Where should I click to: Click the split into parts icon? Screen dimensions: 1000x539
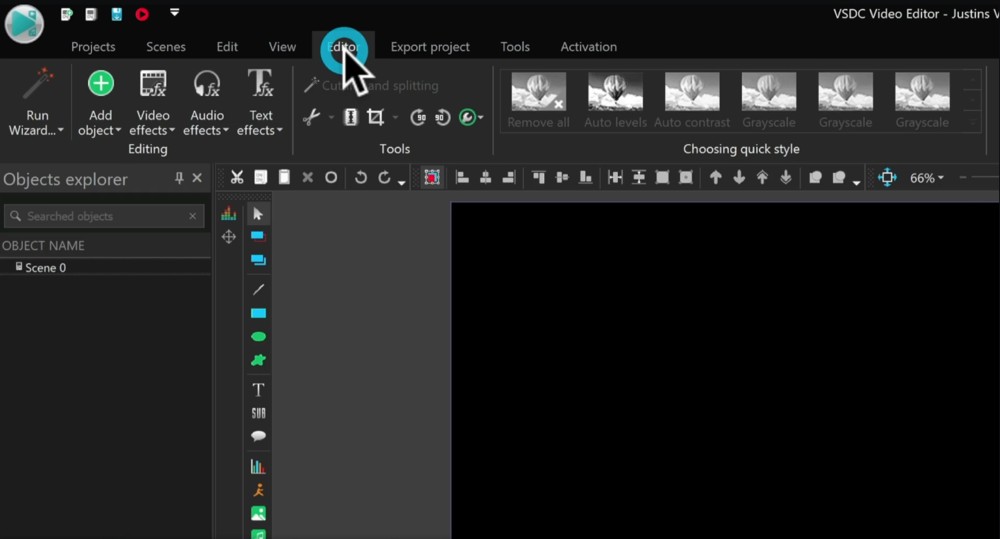coord(351,117)
